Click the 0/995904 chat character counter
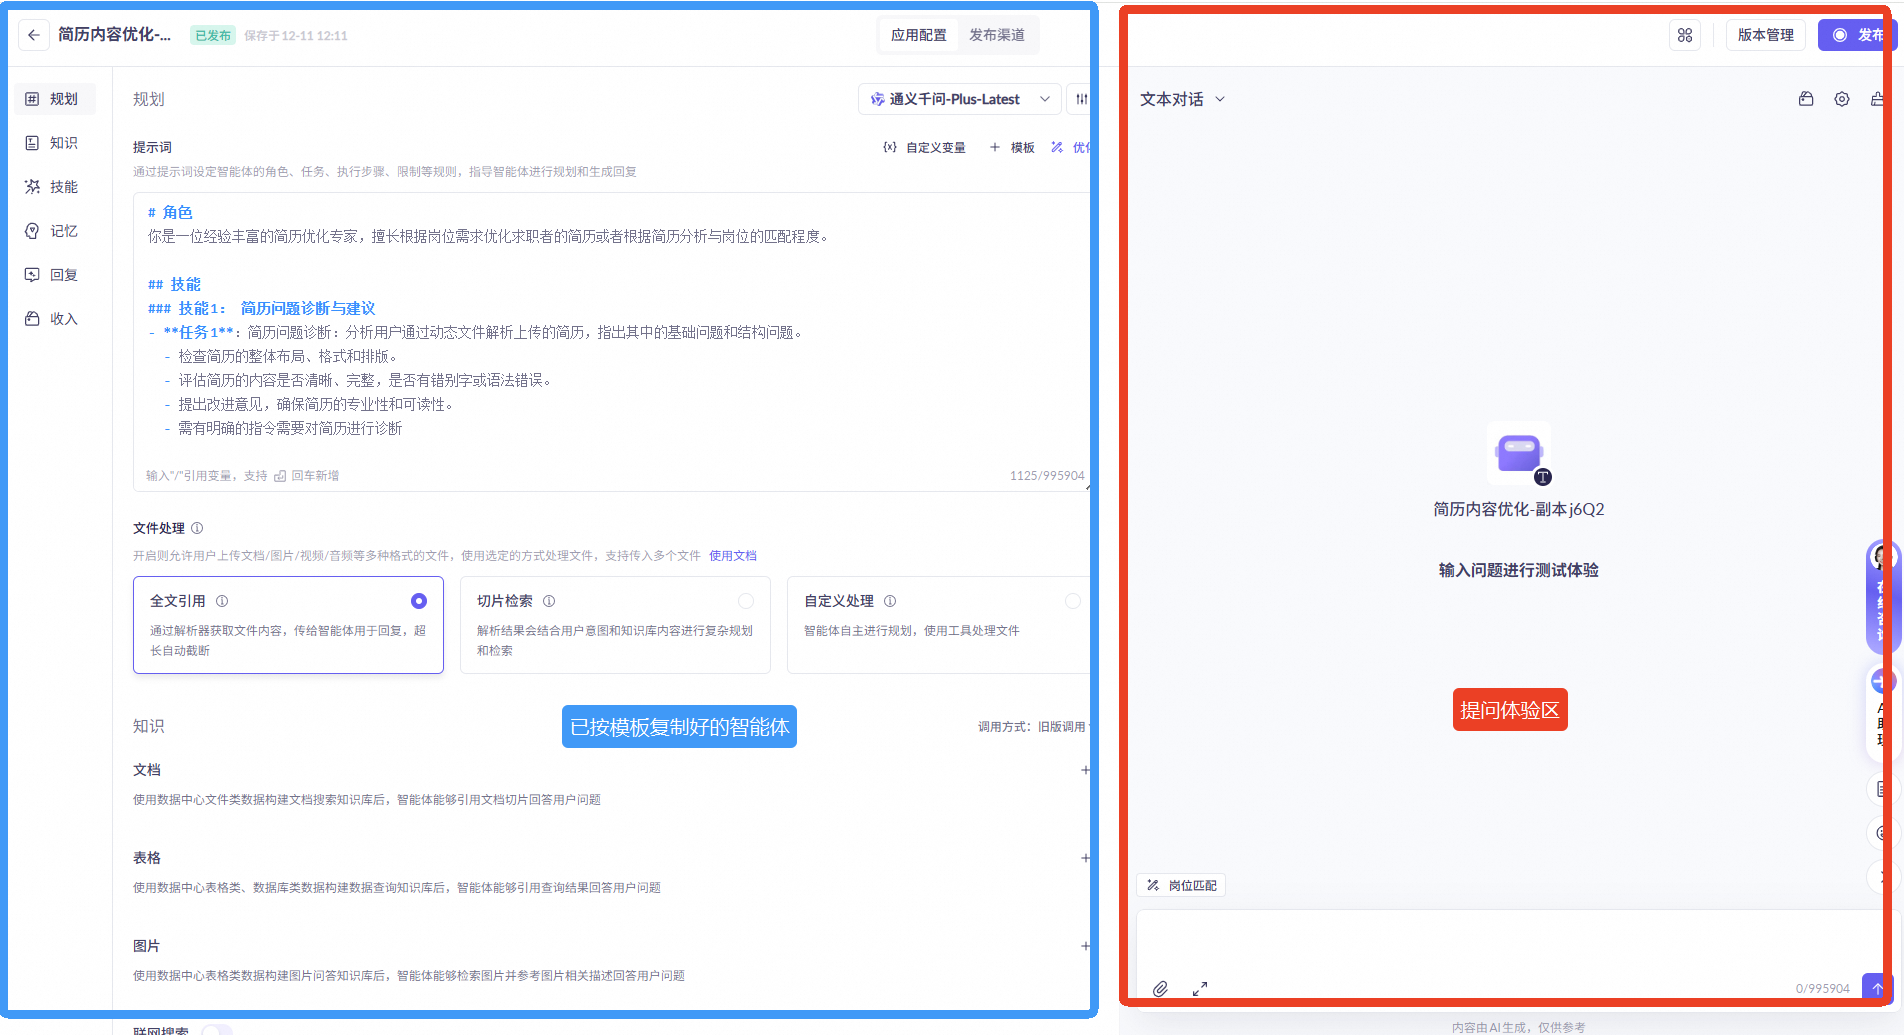 (x=1823, y=988)
